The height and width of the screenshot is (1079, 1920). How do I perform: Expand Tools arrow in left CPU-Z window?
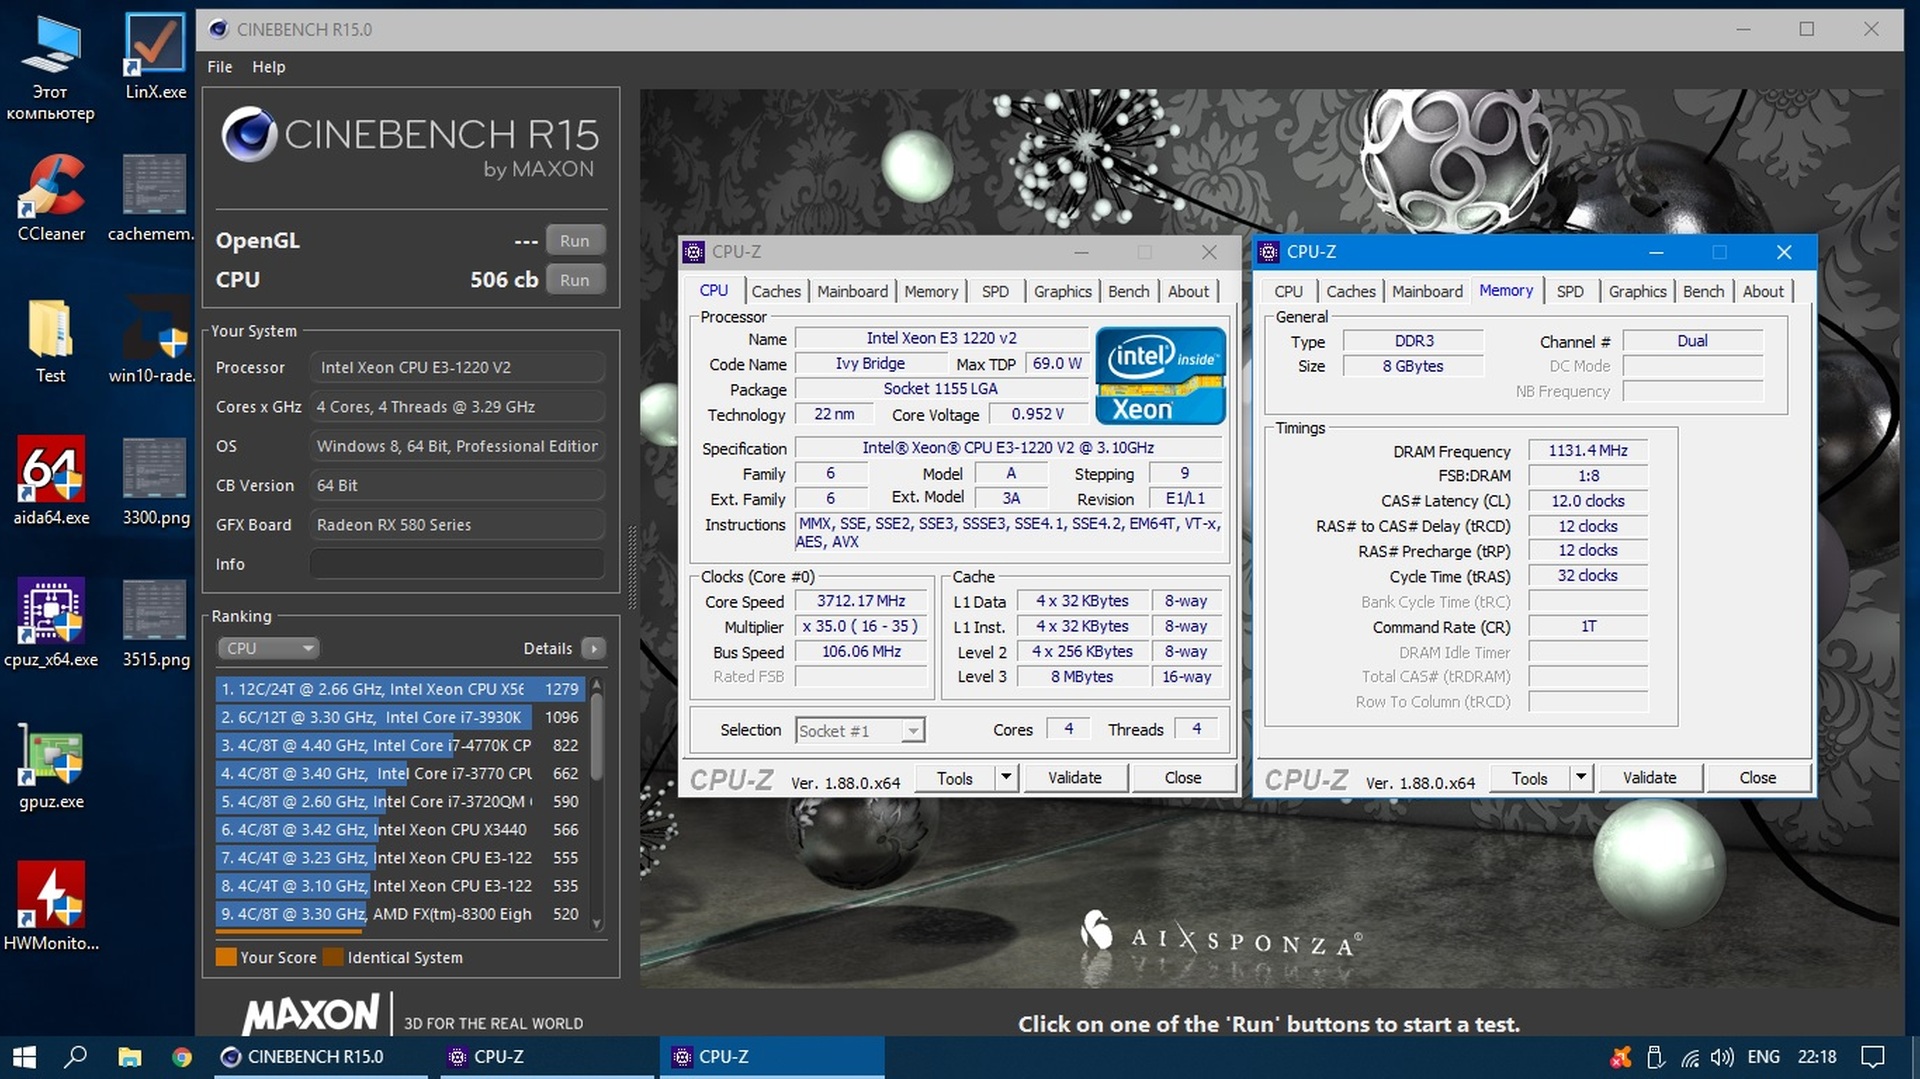[1006, 778]
